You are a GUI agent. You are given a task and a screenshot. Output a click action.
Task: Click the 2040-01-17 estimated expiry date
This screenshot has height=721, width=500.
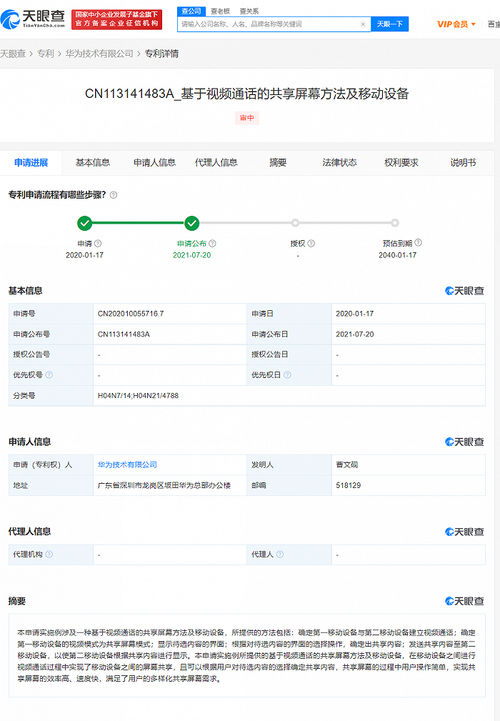pyautogui.click(x=397, y=255)
